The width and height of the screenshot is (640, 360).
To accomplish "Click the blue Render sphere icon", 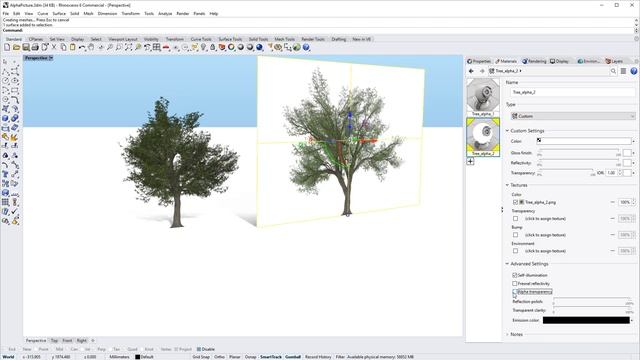I will tap(259, 47).
